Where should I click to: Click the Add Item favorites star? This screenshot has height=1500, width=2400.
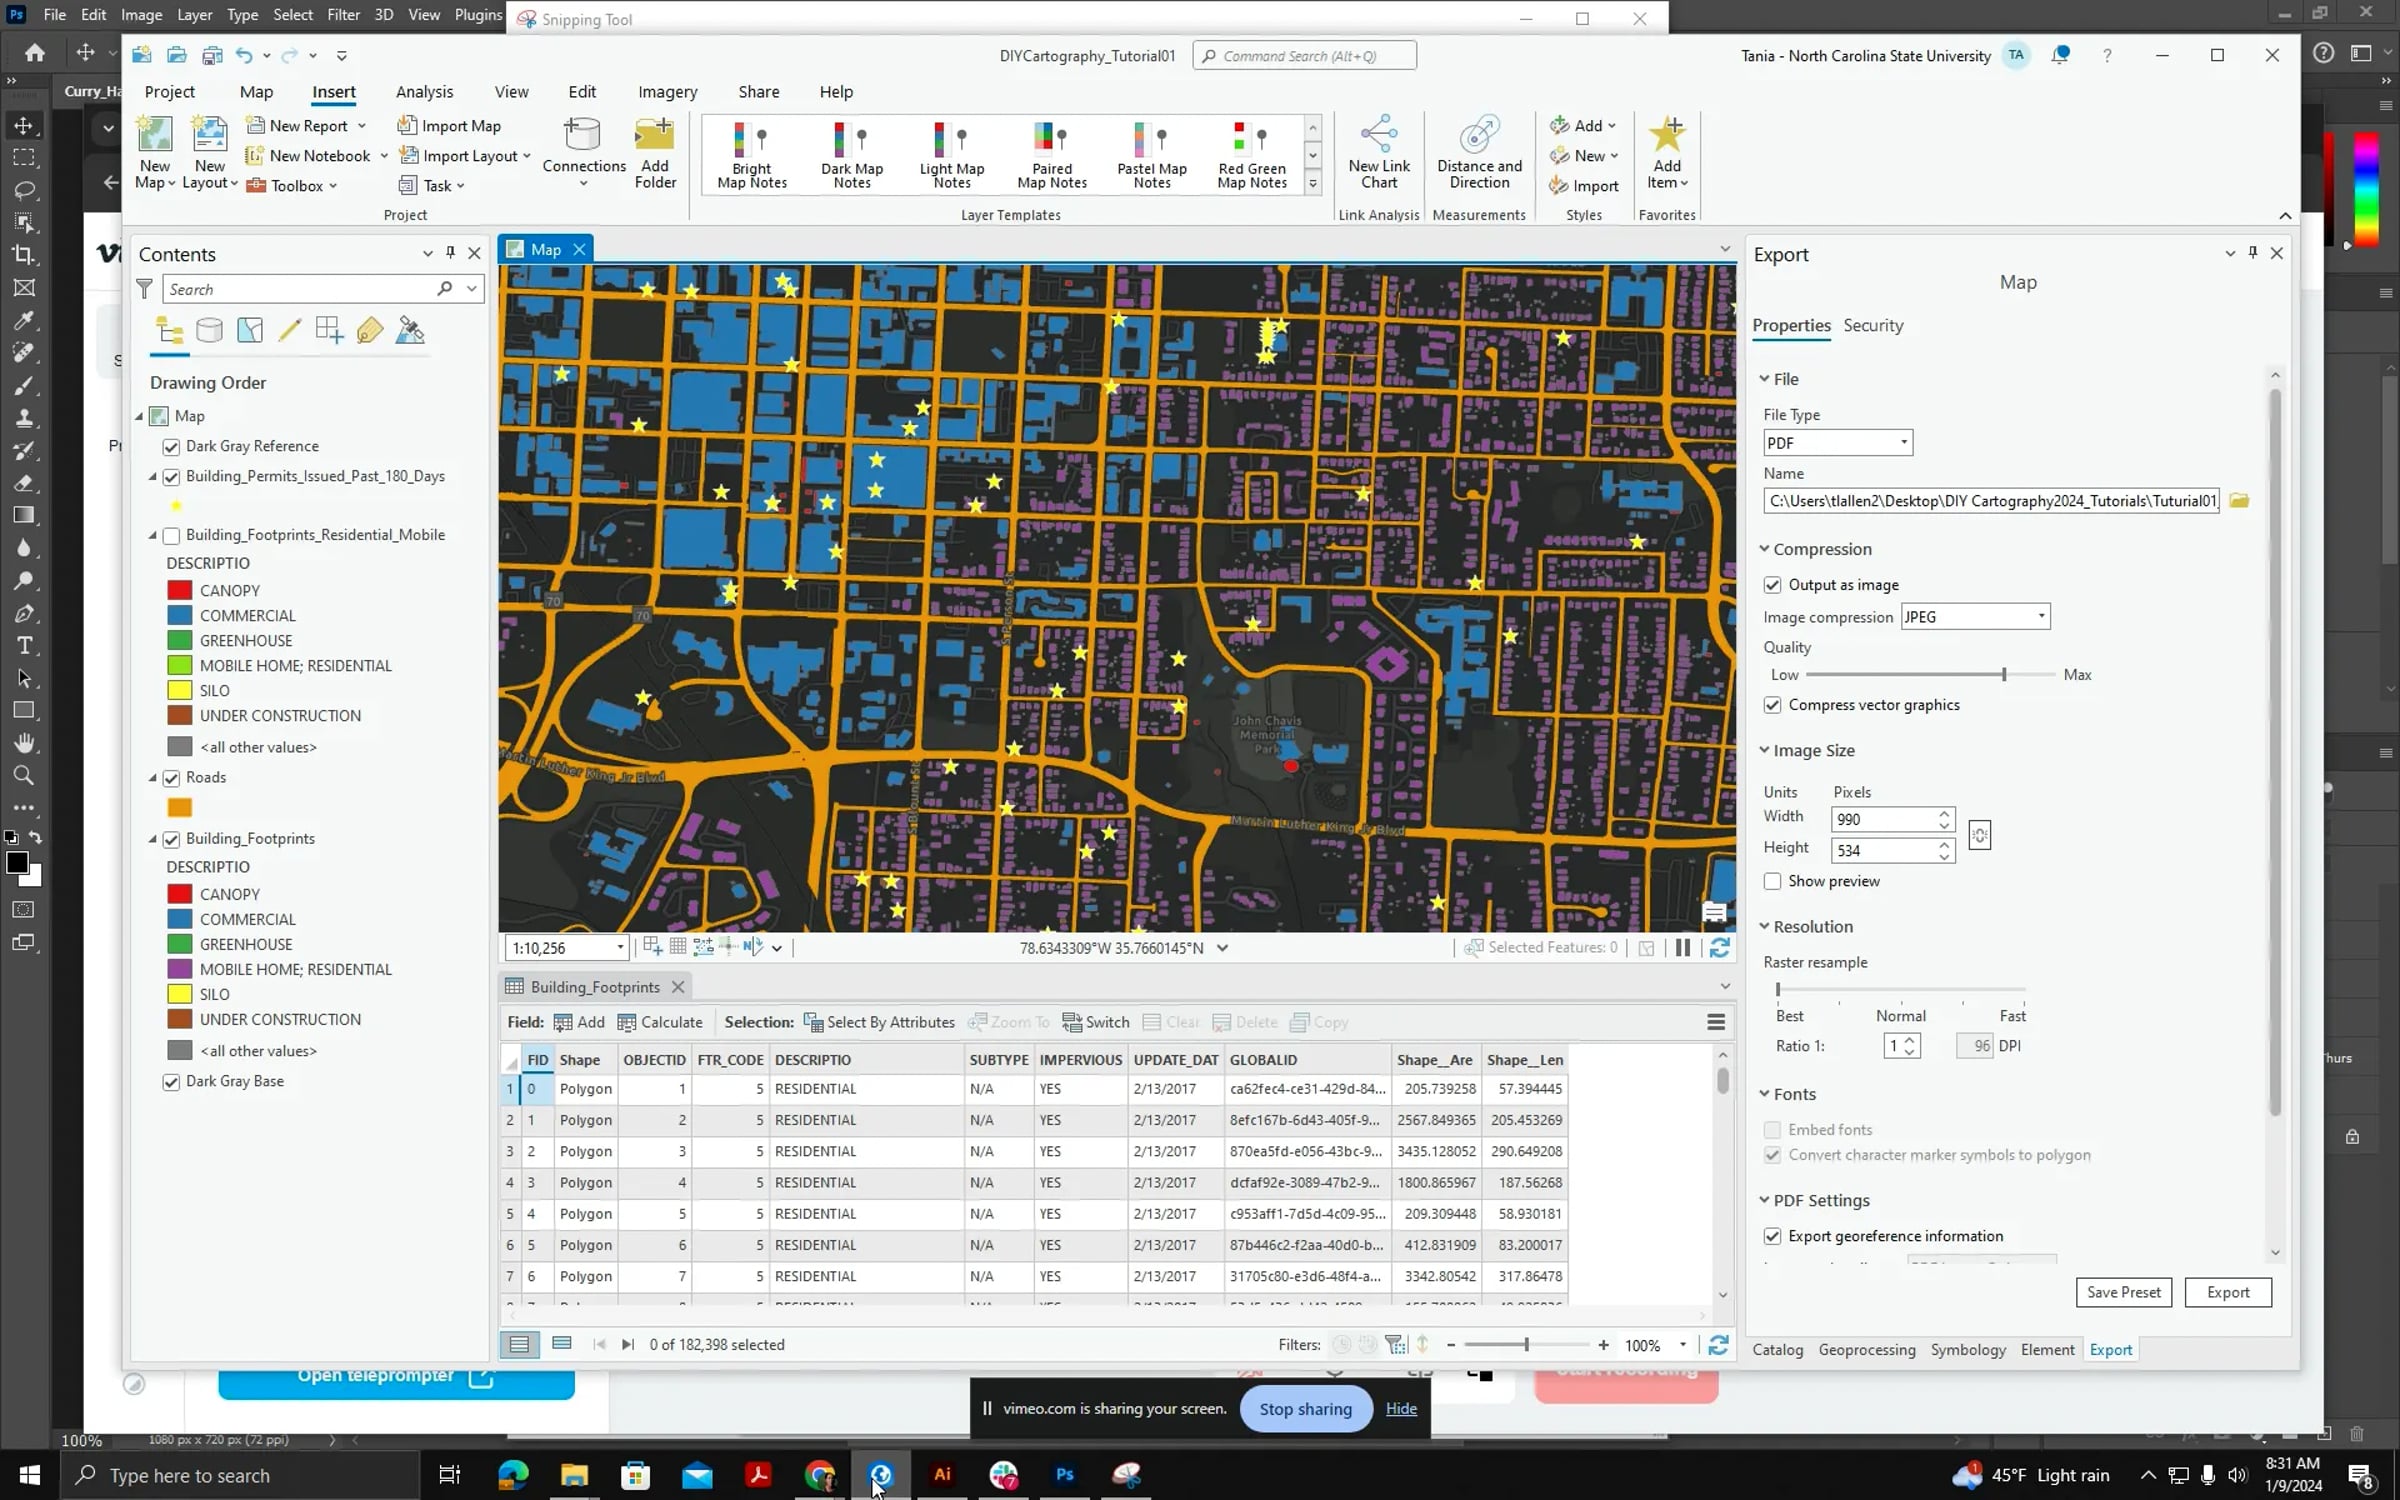coord(1666,135)
